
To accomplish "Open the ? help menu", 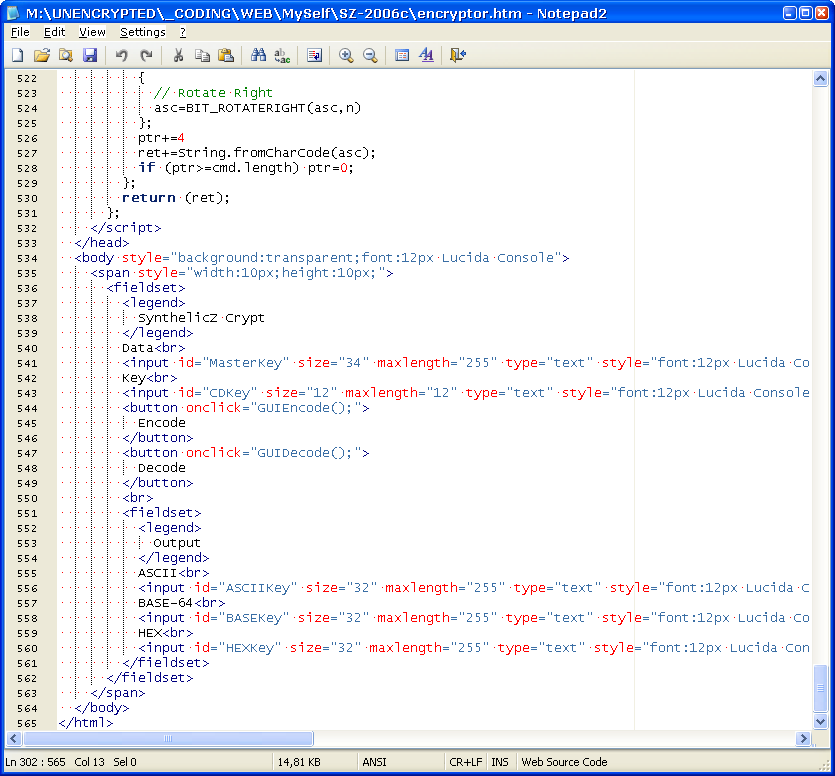I will point(183,32).
